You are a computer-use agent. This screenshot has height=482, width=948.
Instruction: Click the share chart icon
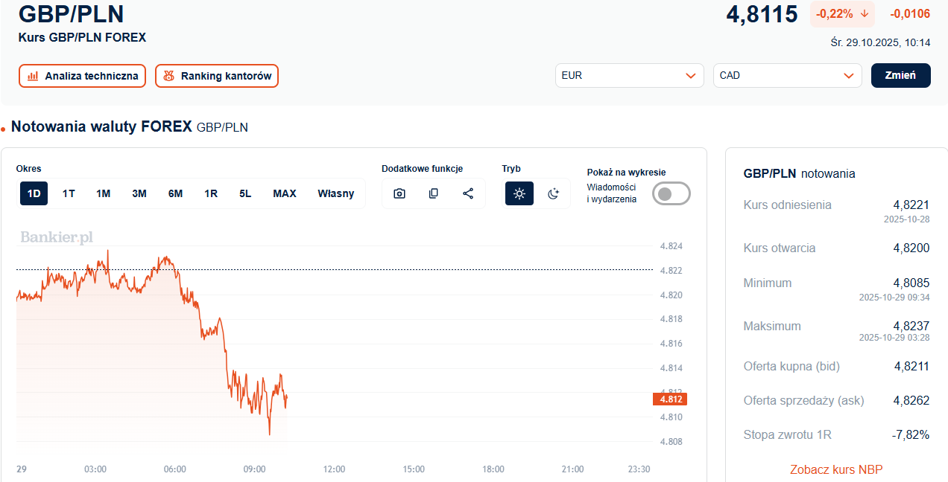click(x=468, y=193)
